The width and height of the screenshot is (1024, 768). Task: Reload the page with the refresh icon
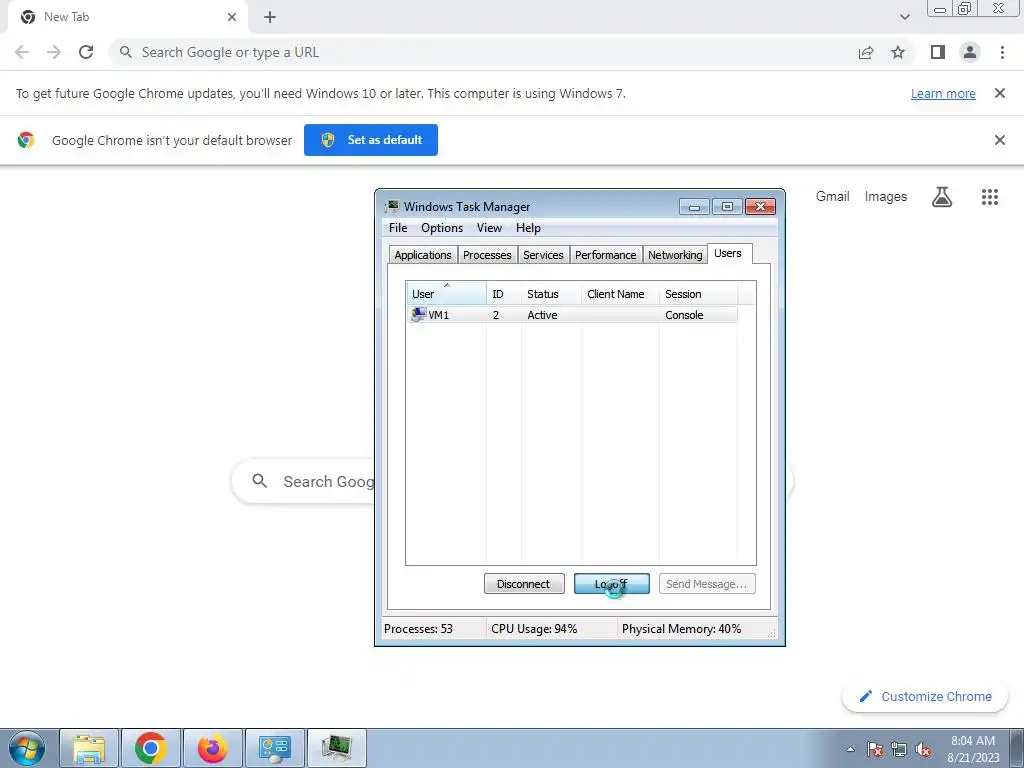(x=86, y=52)
